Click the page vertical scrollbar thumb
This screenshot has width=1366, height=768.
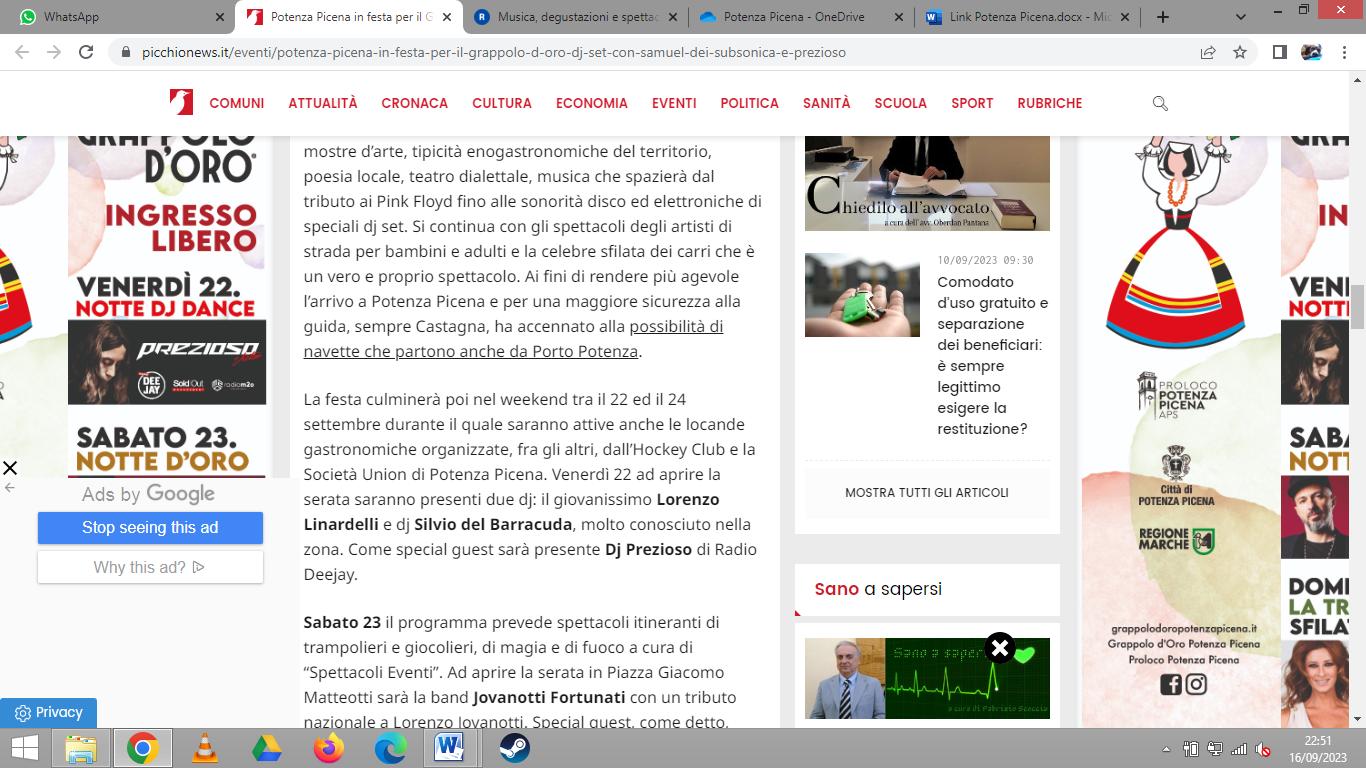1357,306
